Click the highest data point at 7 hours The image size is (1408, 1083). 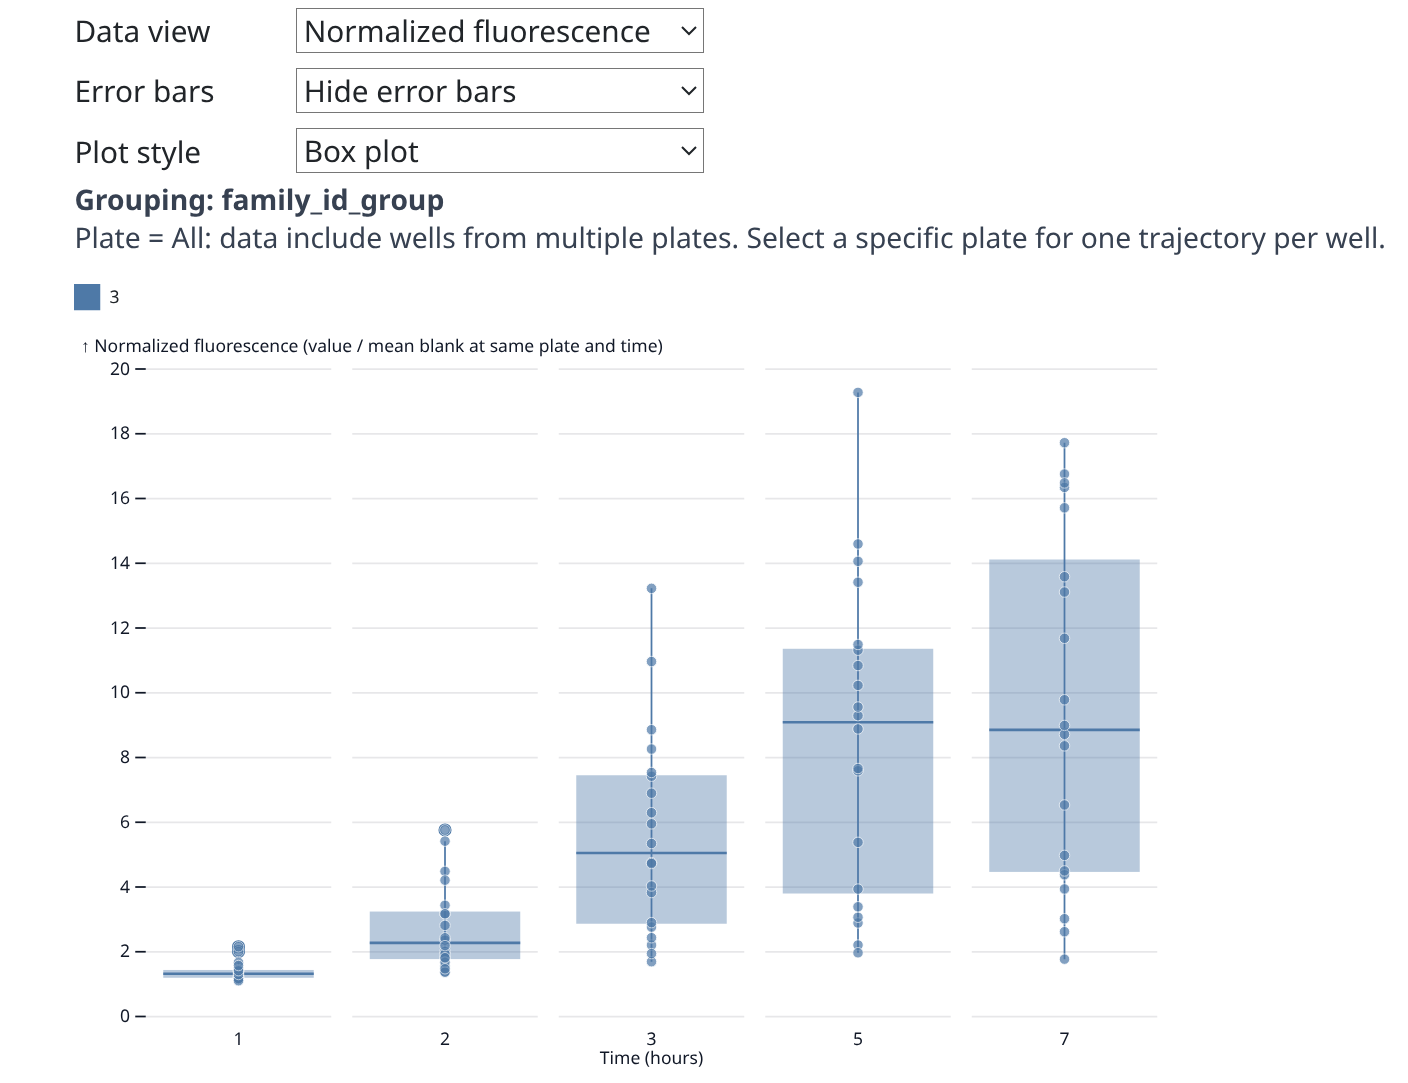1064,443
